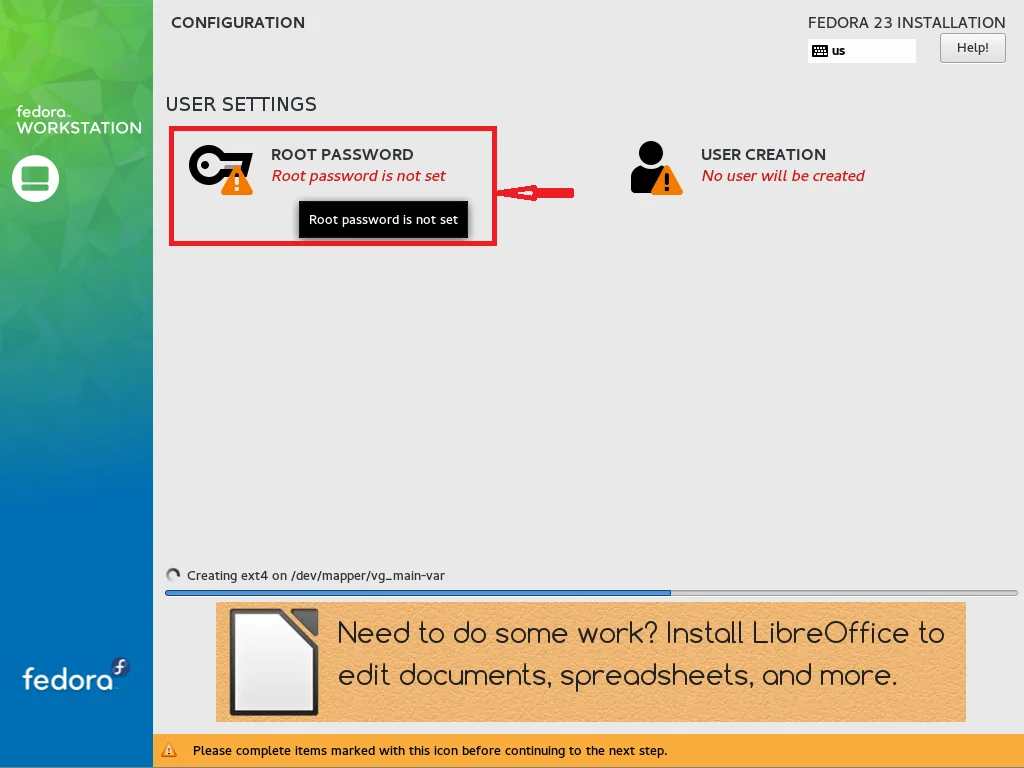Click the black 'Root password is not set' tooltip
This screenshot has height=768, width=1024.
(383, 219)
